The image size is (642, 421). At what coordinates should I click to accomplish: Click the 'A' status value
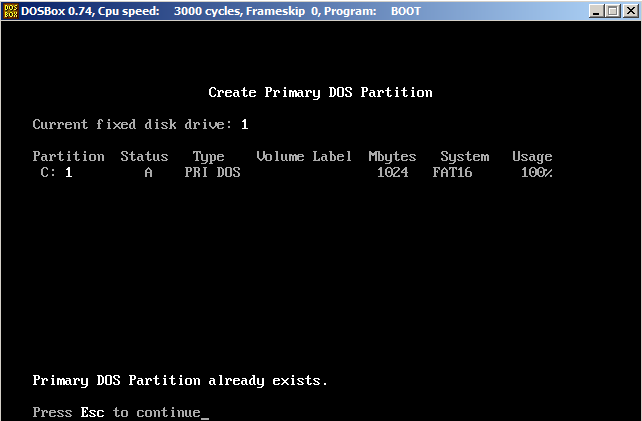click(148, 172)
